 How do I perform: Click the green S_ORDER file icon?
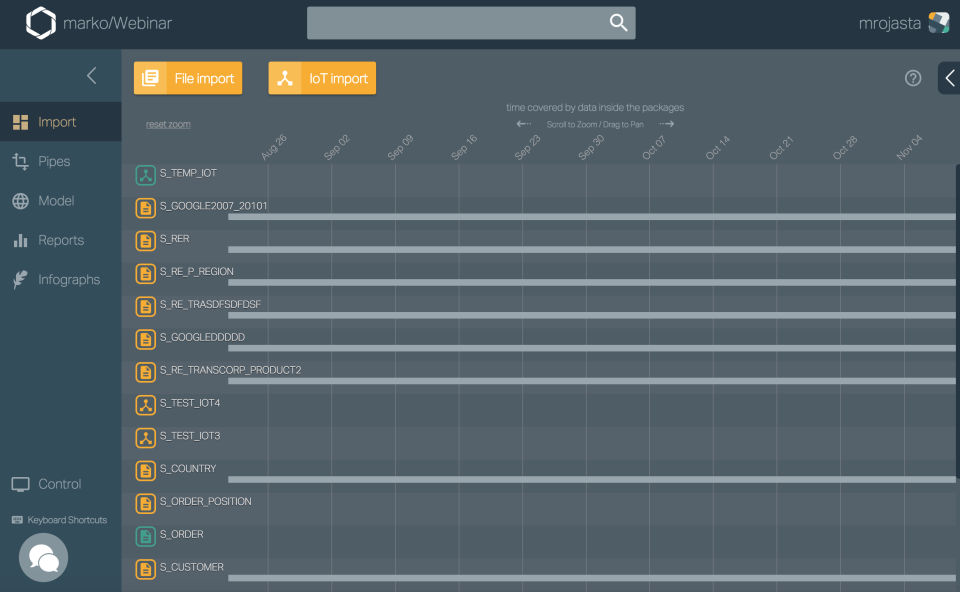pos(145,536)
